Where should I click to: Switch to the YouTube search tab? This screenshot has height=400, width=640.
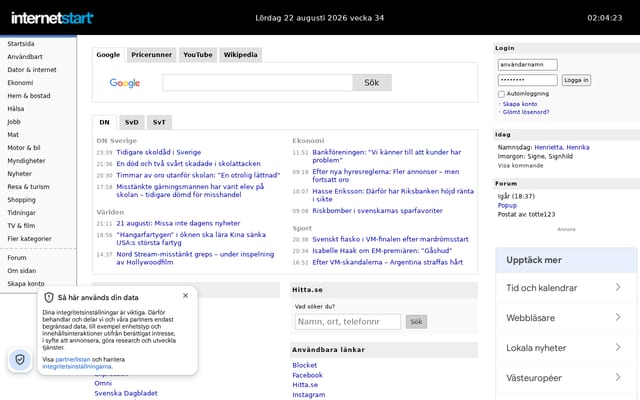[x=198, y=55]
